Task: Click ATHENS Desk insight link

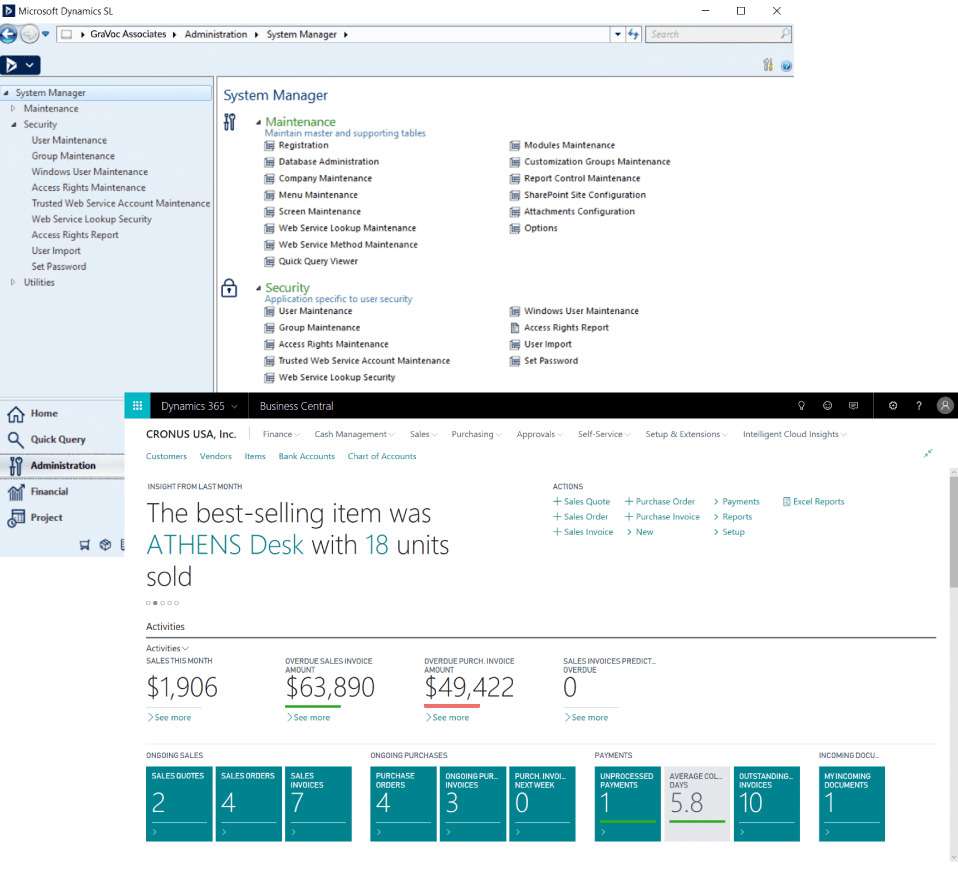Action: click(x=225, y=545)
